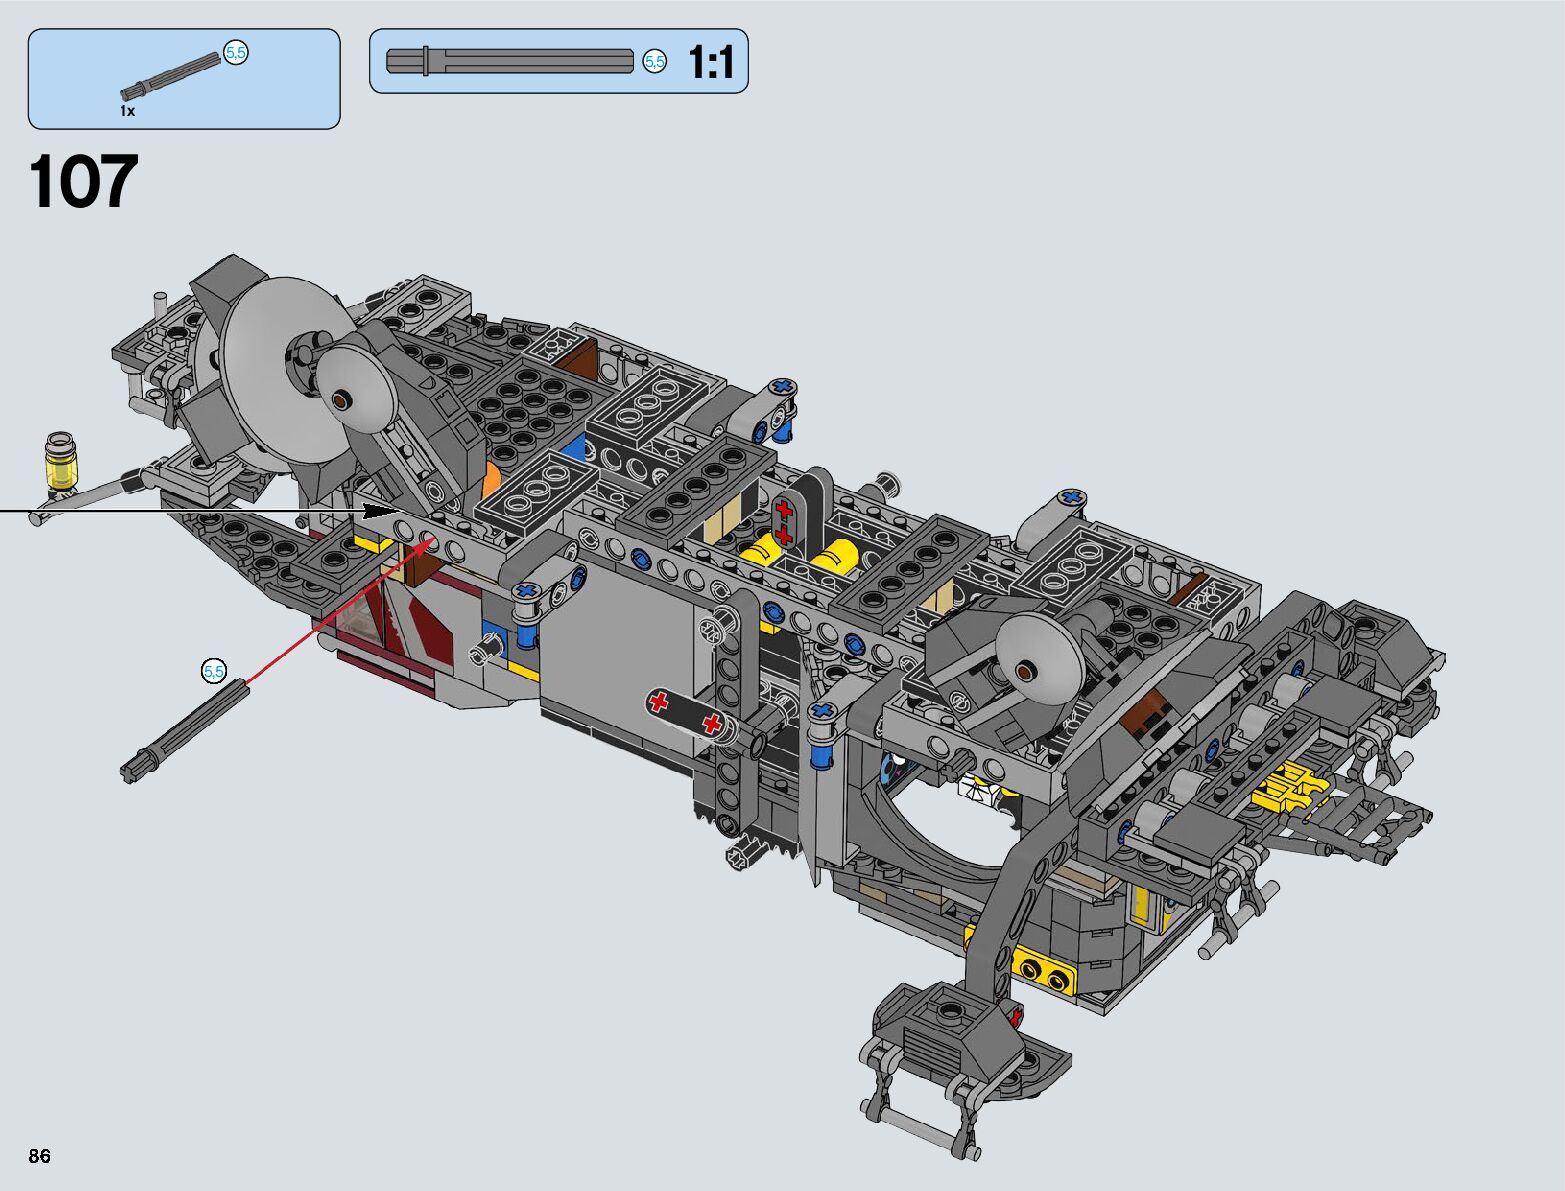
Task: Click the 1:1 scale label
Action: tap(711, 63)
